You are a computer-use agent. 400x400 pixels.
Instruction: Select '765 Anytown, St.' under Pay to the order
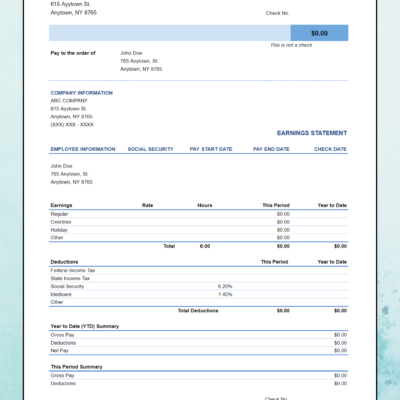coord(139,61)
